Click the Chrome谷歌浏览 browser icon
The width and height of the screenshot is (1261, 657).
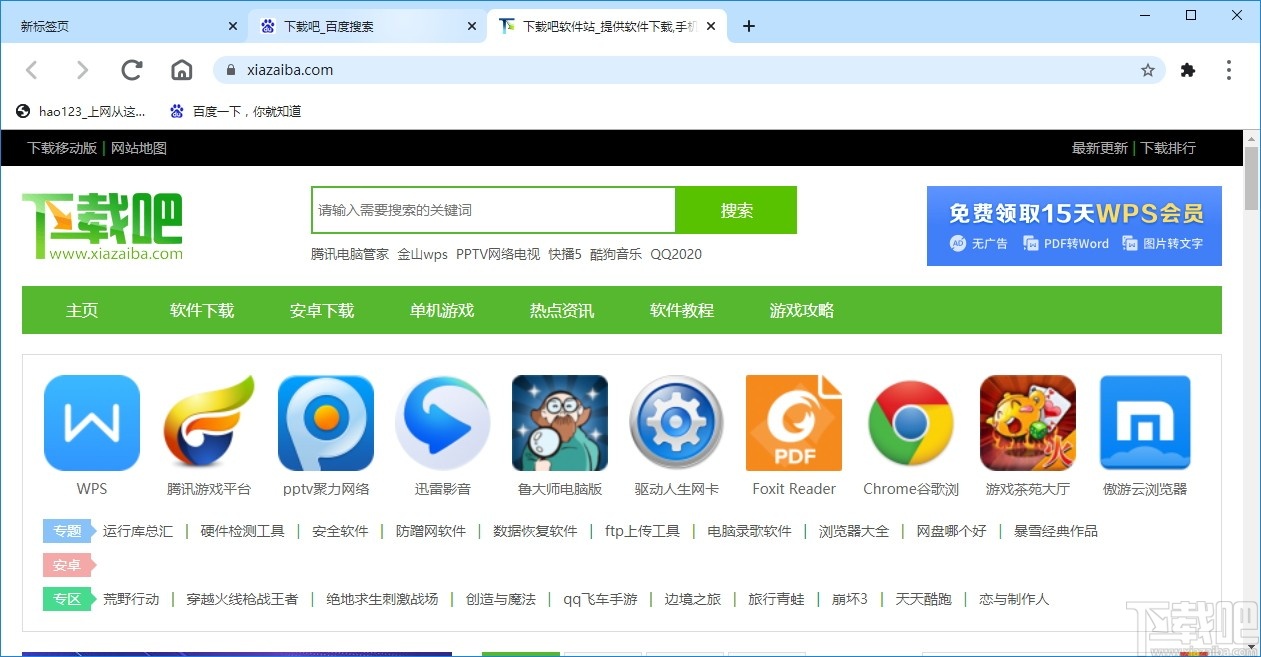point(910,422)
